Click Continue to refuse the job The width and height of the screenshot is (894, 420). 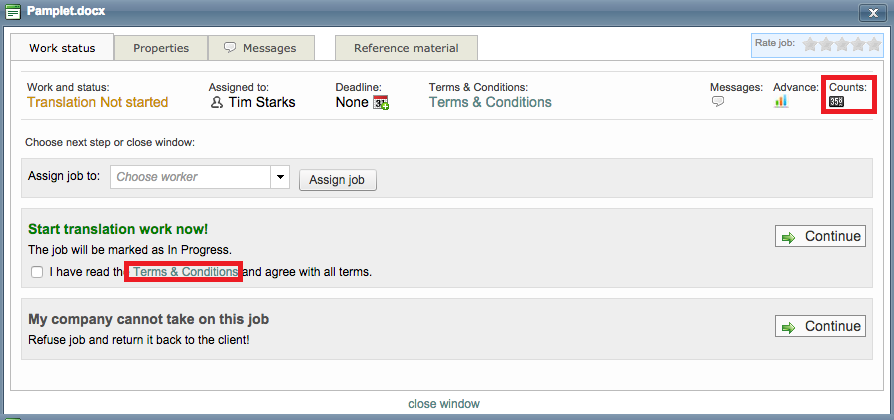(x=821, y=327)
